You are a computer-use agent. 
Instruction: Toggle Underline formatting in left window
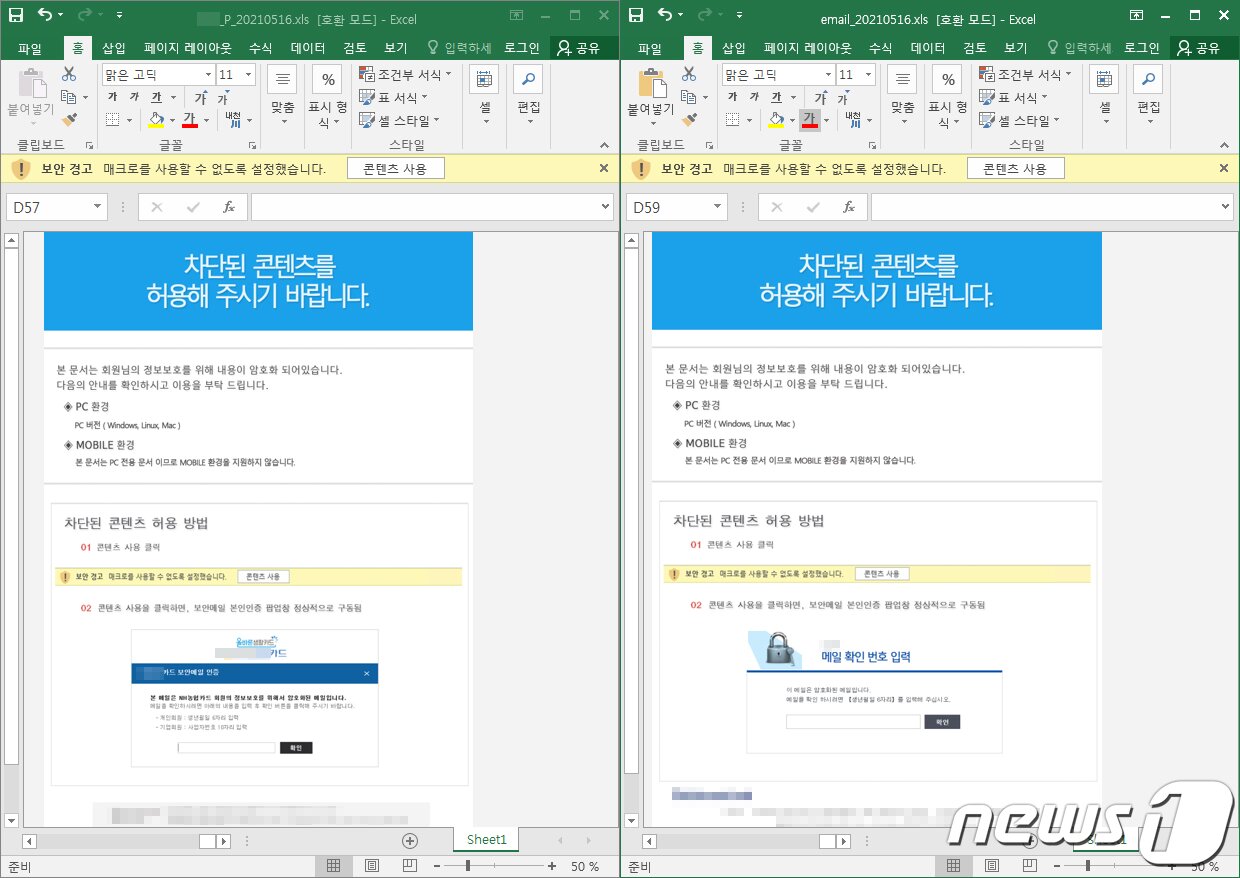[x=157, y=97]
